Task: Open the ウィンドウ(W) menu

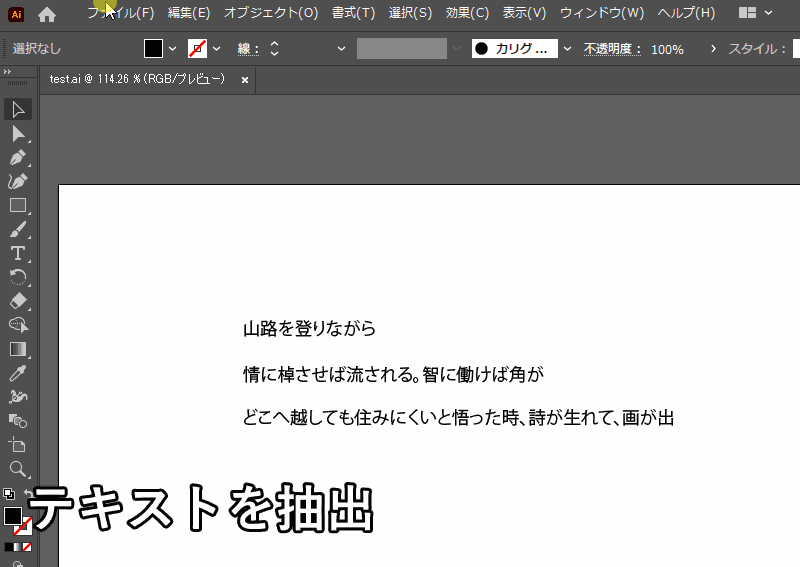Action: 602,13
